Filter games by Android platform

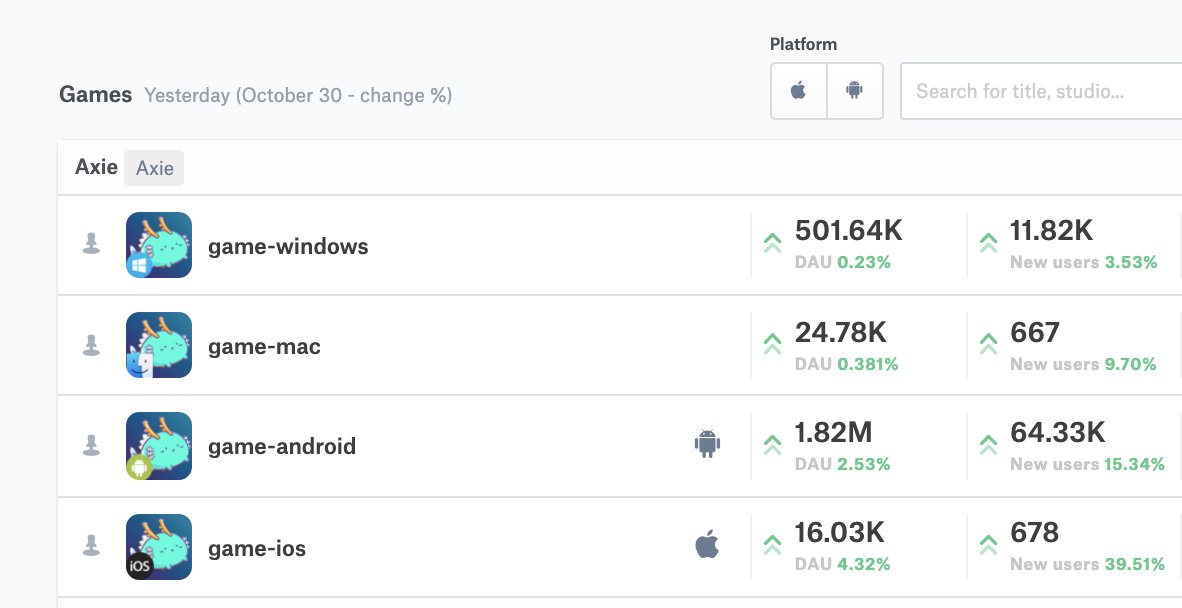tap(855, 91)
